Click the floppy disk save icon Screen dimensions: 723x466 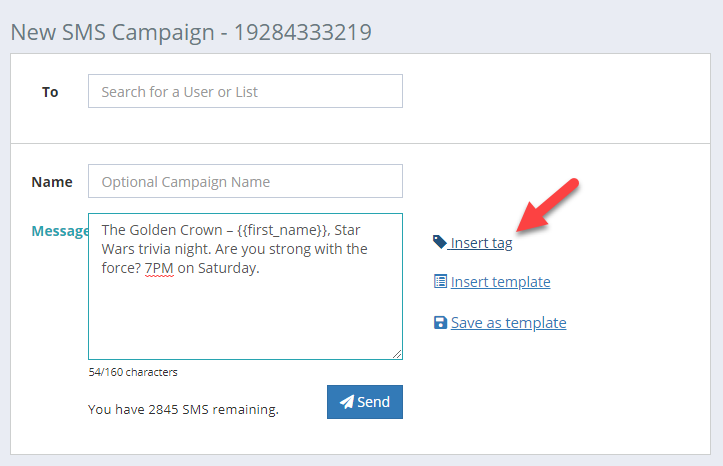[440, 322]
